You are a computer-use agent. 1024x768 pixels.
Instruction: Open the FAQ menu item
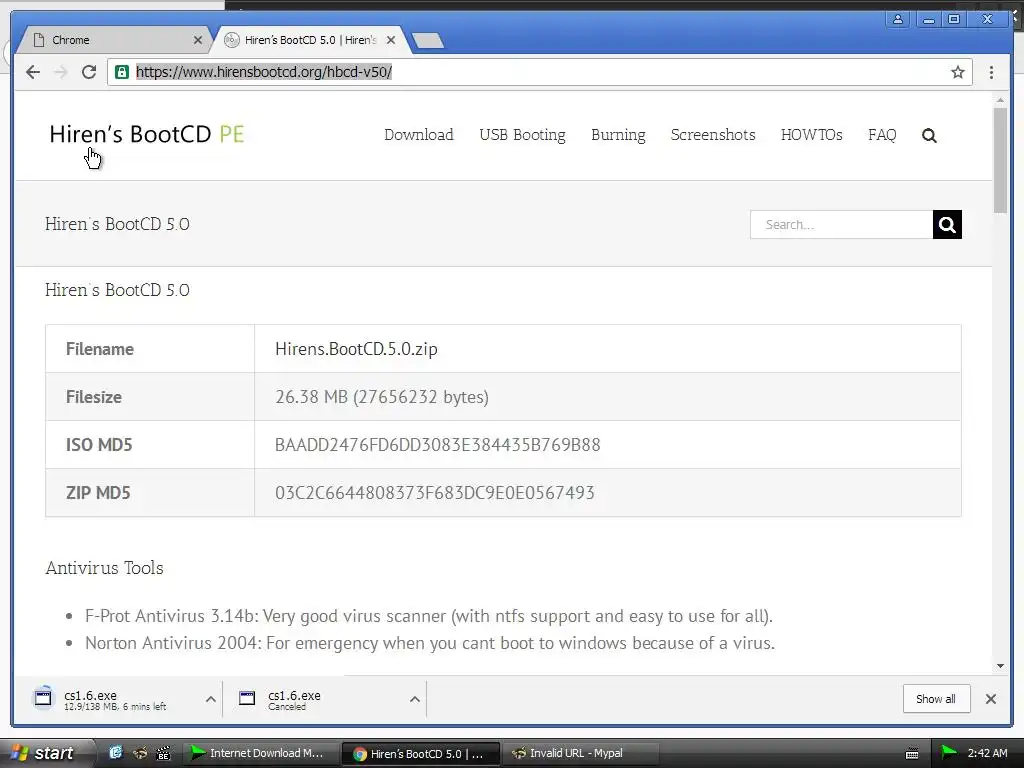point(882,135)
